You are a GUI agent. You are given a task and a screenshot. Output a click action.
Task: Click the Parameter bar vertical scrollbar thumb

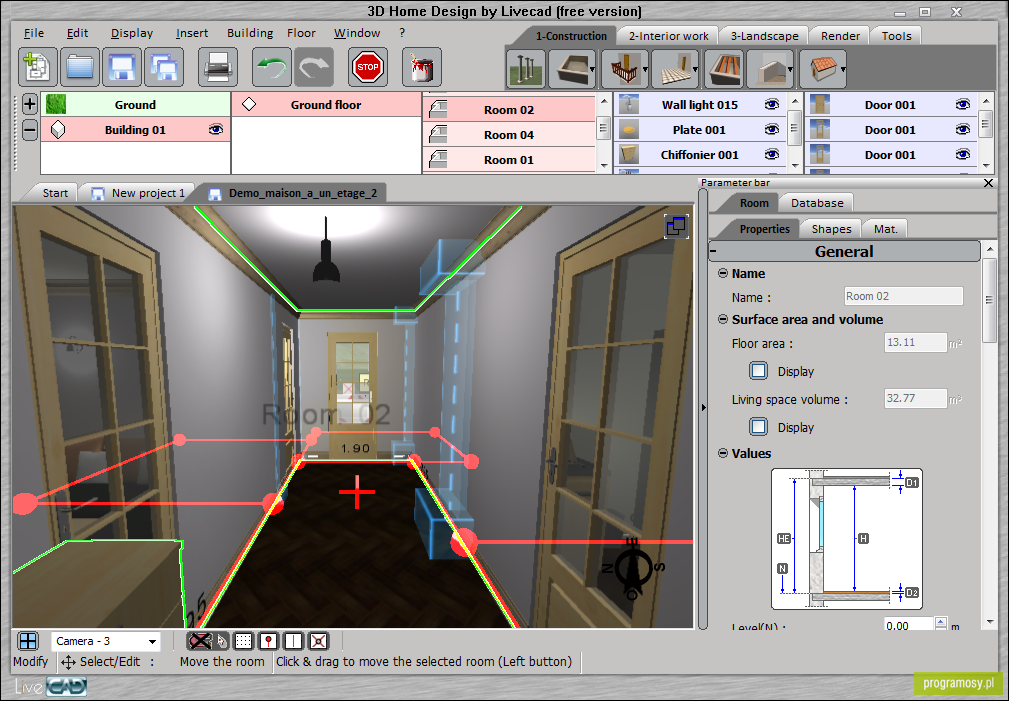(x=989, y=299)
